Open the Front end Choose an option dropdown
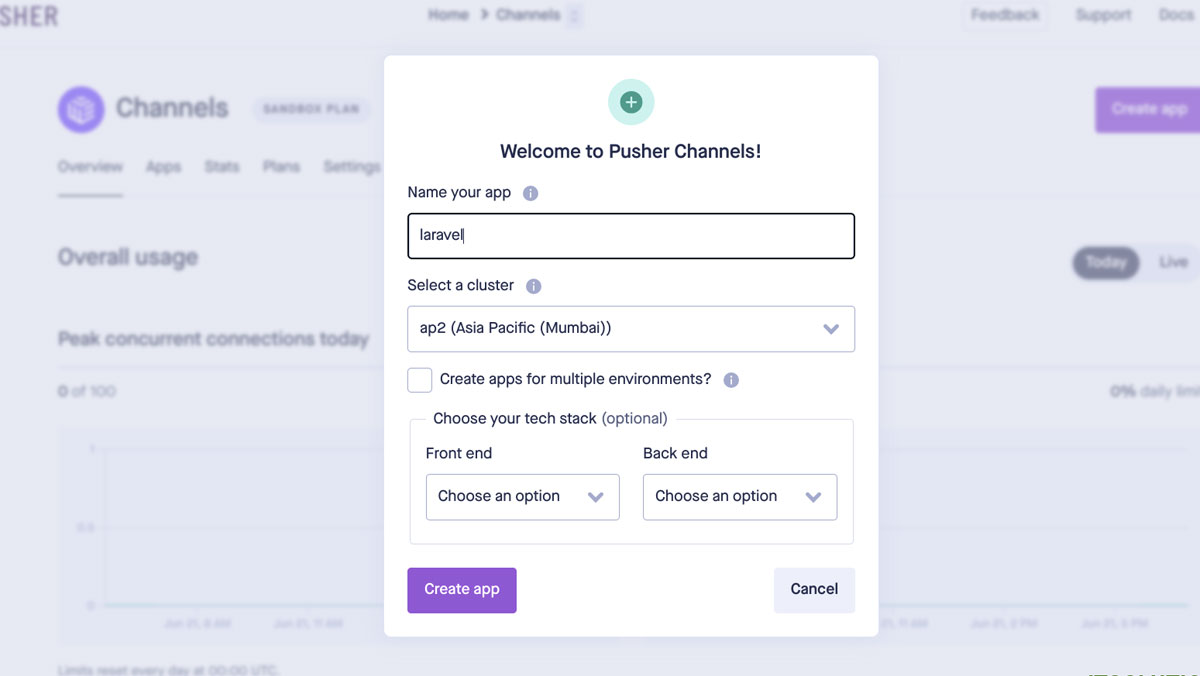 point(523,497)
